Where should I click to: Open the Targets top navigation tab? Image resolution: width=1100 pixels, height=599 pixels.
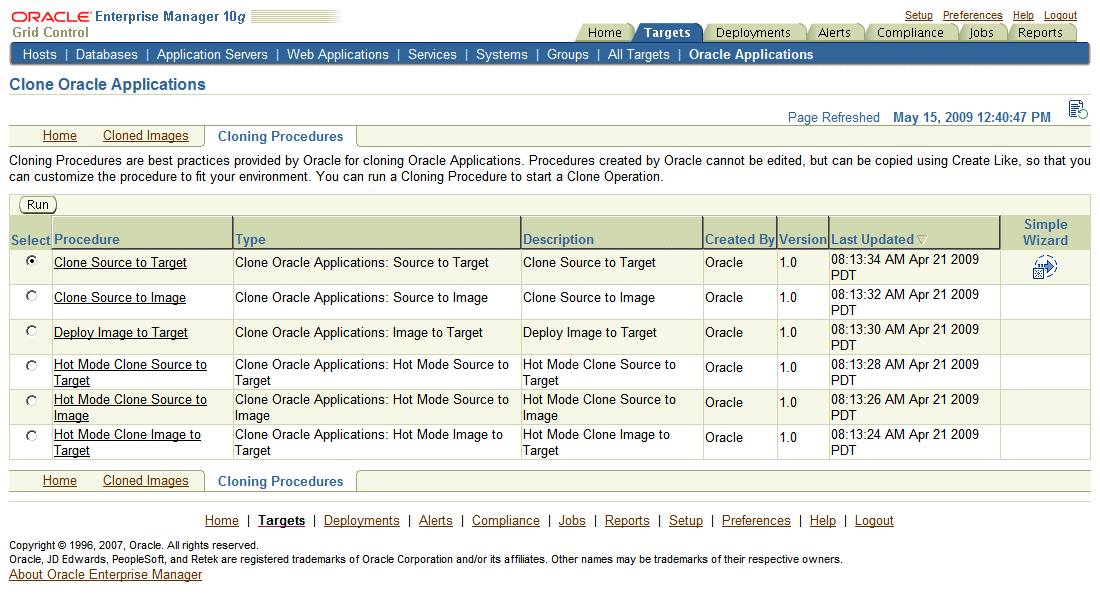click(667, 32)
